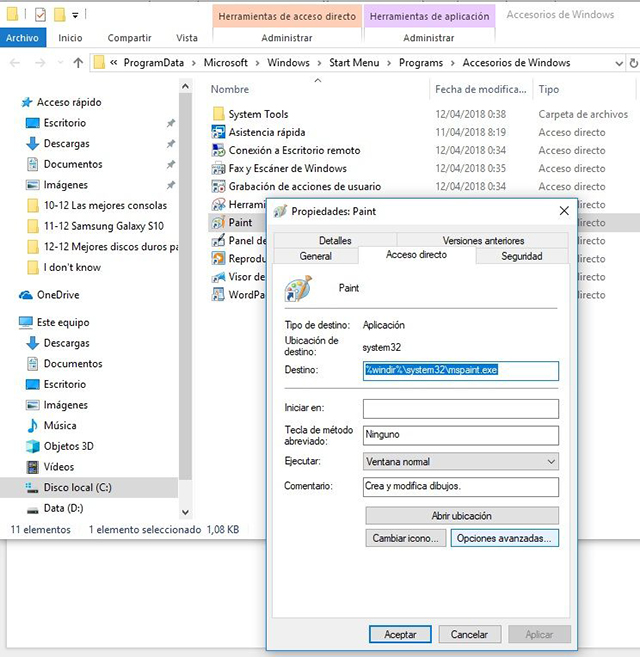Switch to the Compartir ribbon tab
Screen dimensions: 640x657
(129, 38)
